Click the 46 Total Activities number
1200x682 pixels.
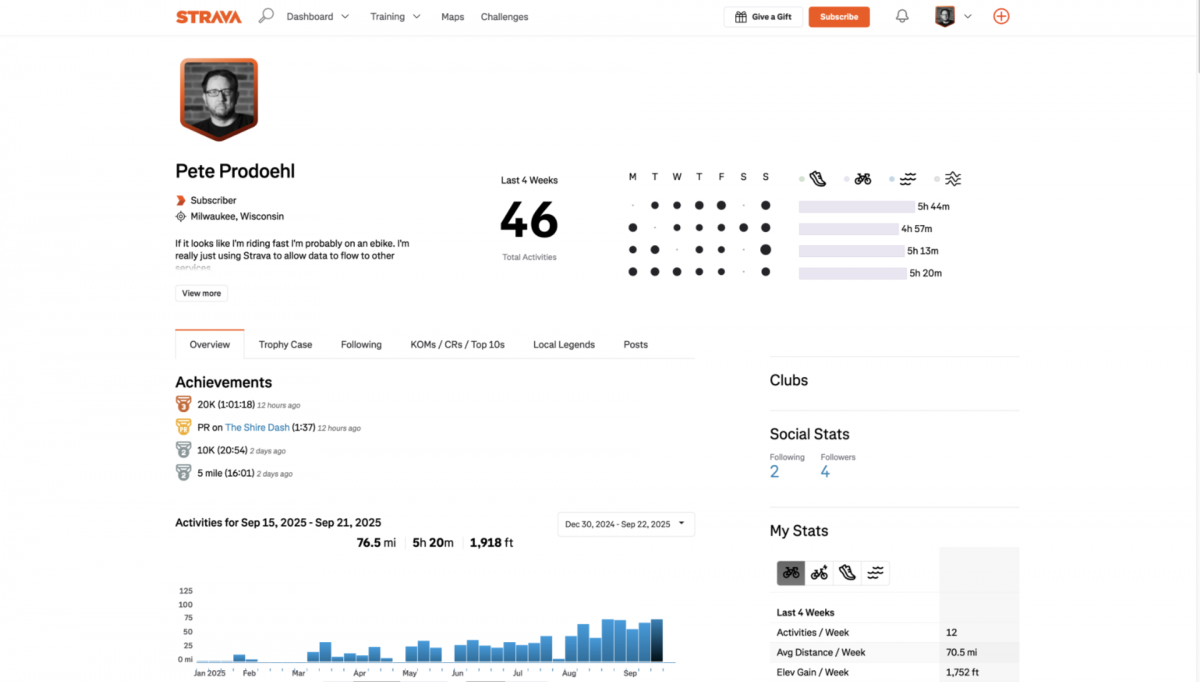click(x=529, y=219)
